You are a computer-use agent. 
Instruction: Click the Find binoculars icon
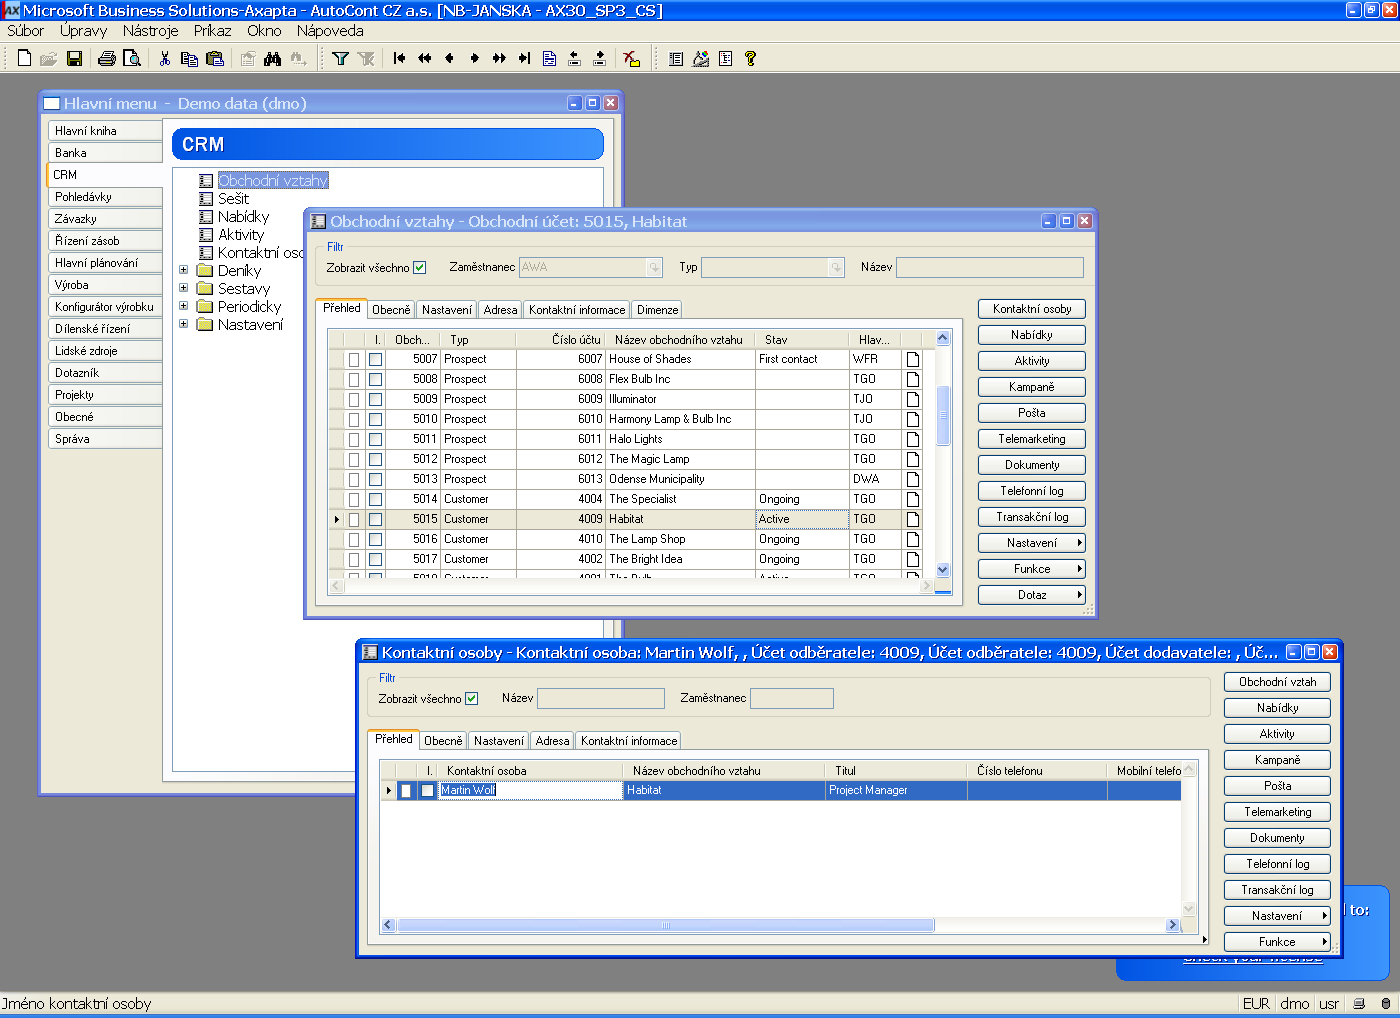click(x=272, y=58)
